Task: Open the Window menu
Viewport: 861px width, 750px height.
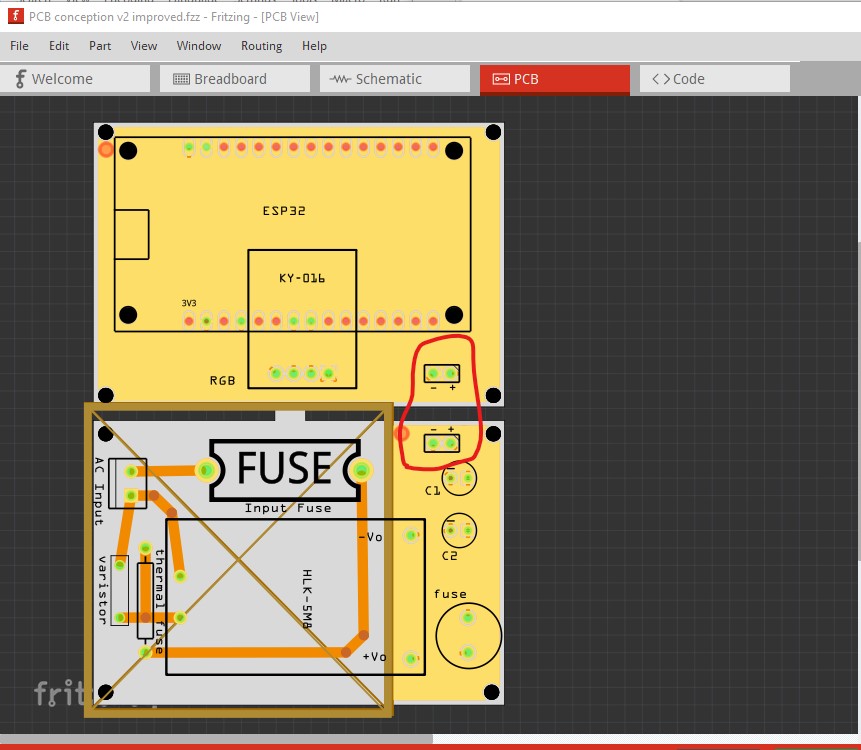Action: click(199, 46)
